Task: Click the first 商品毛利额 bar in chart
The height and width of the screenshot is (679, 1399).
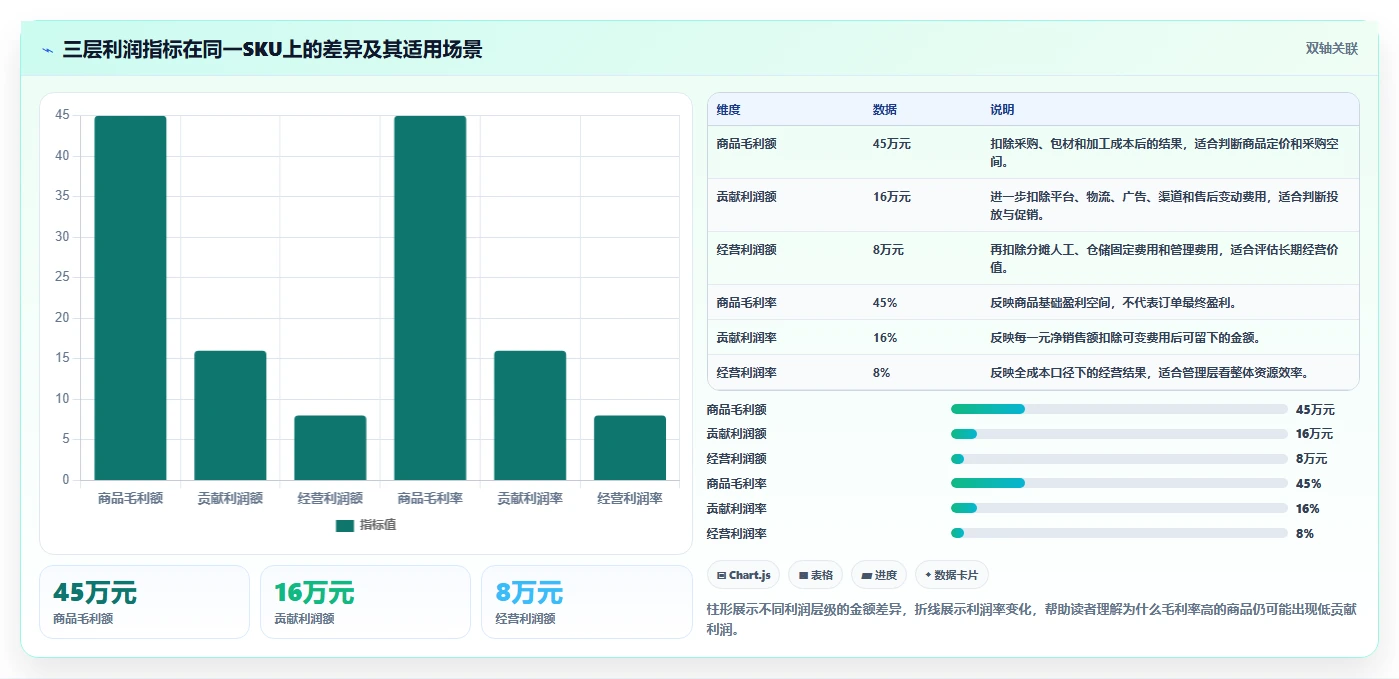Action: (130, 298)
